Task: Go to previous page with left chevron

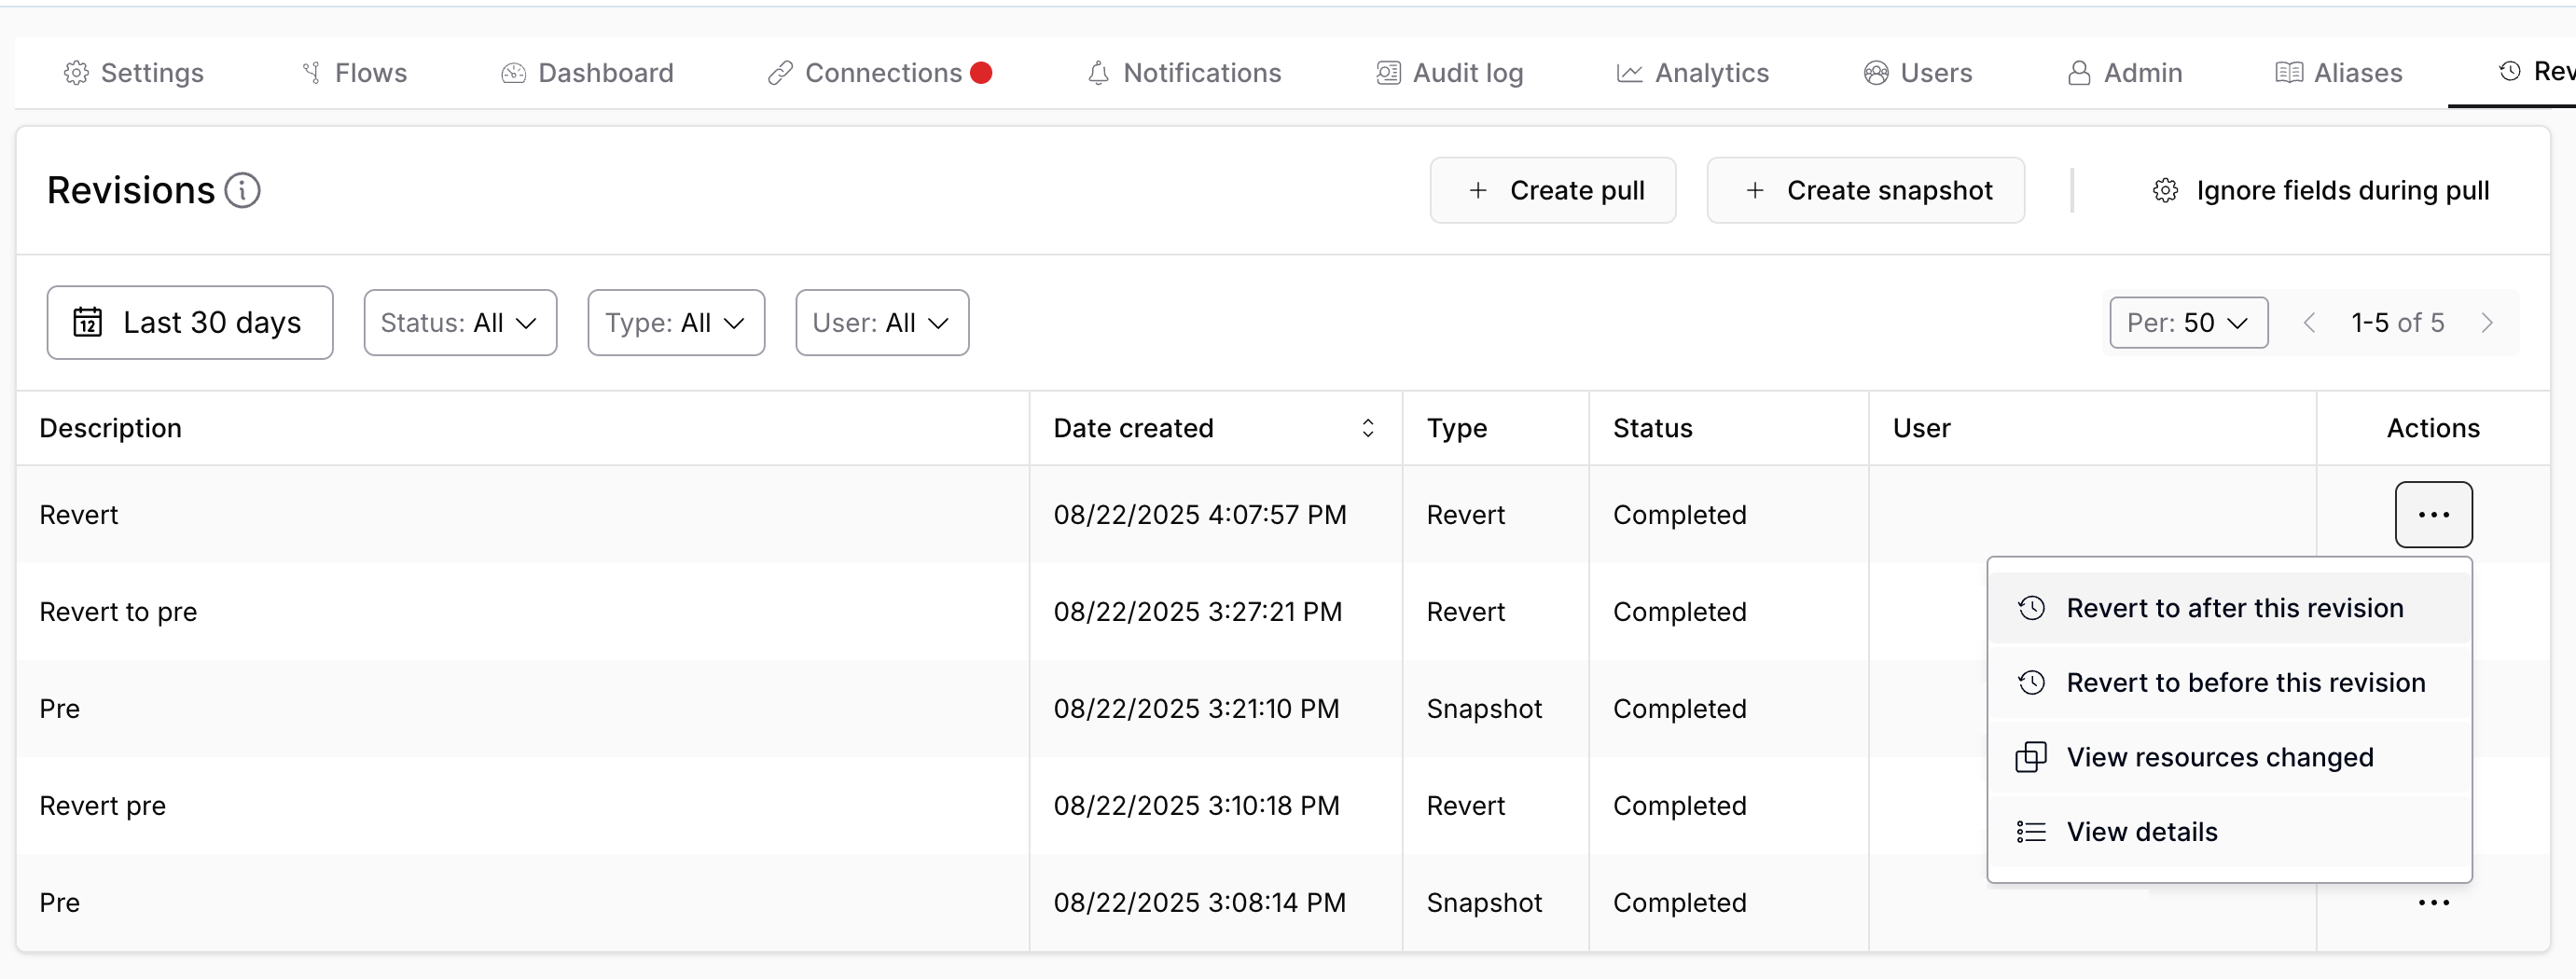Action: click(x=2309, y=322)
